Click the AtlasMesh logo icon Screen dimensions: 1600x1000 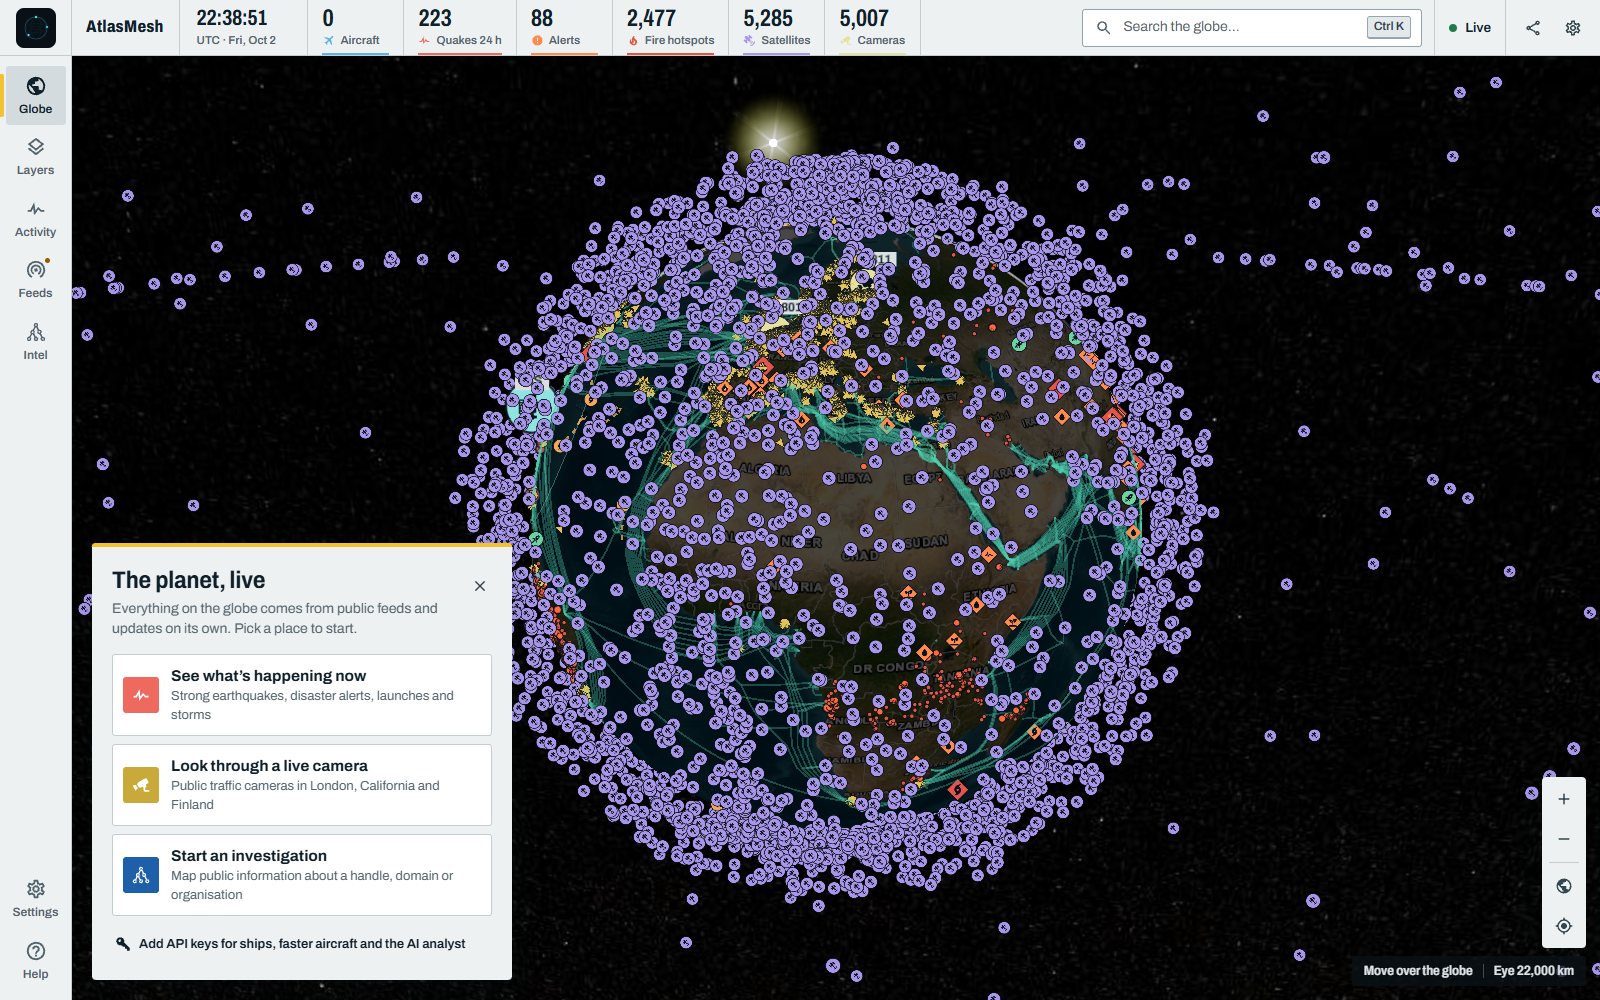(36, 27)
